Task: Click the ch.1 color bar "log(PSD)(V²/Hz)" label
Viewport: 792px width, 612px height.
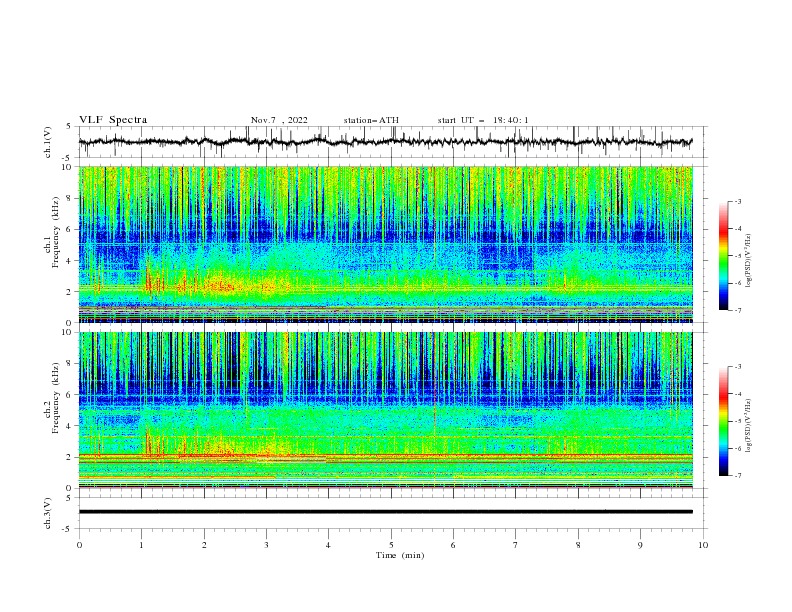Action: (748, 260)
